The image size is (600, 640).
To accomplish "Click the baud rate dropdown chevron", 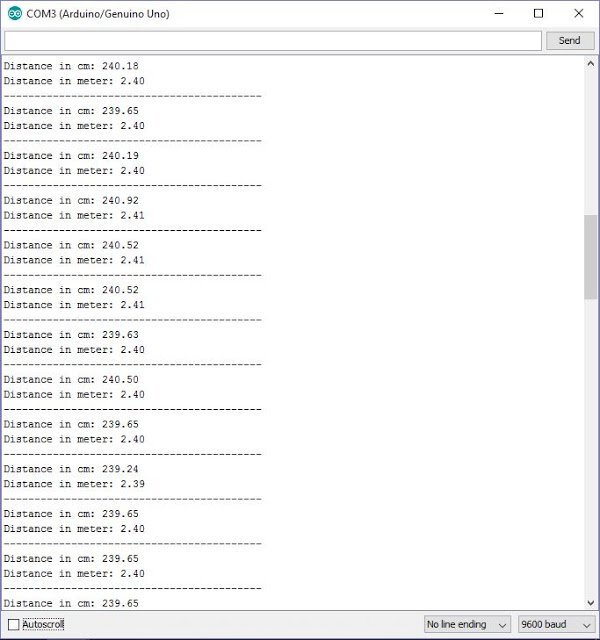I will point(587,625).
